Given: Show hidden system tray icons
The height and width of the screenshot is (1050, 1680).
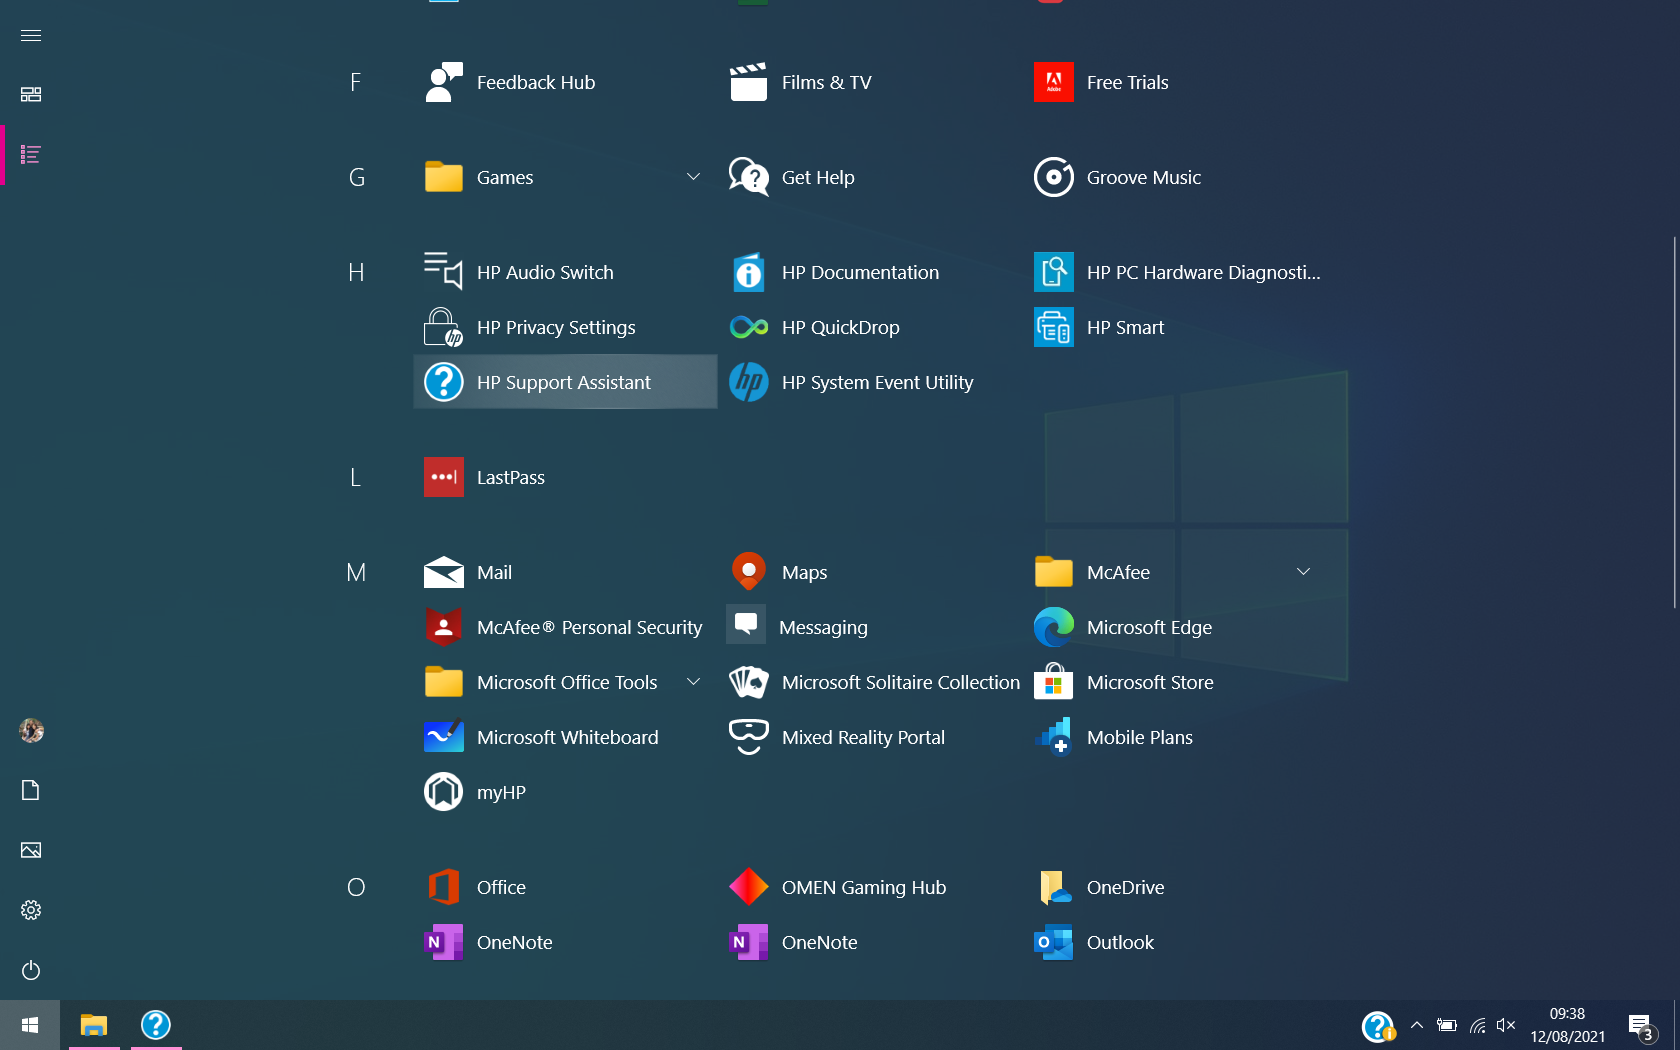Looking at the screenshot, I should 1416,1025.
